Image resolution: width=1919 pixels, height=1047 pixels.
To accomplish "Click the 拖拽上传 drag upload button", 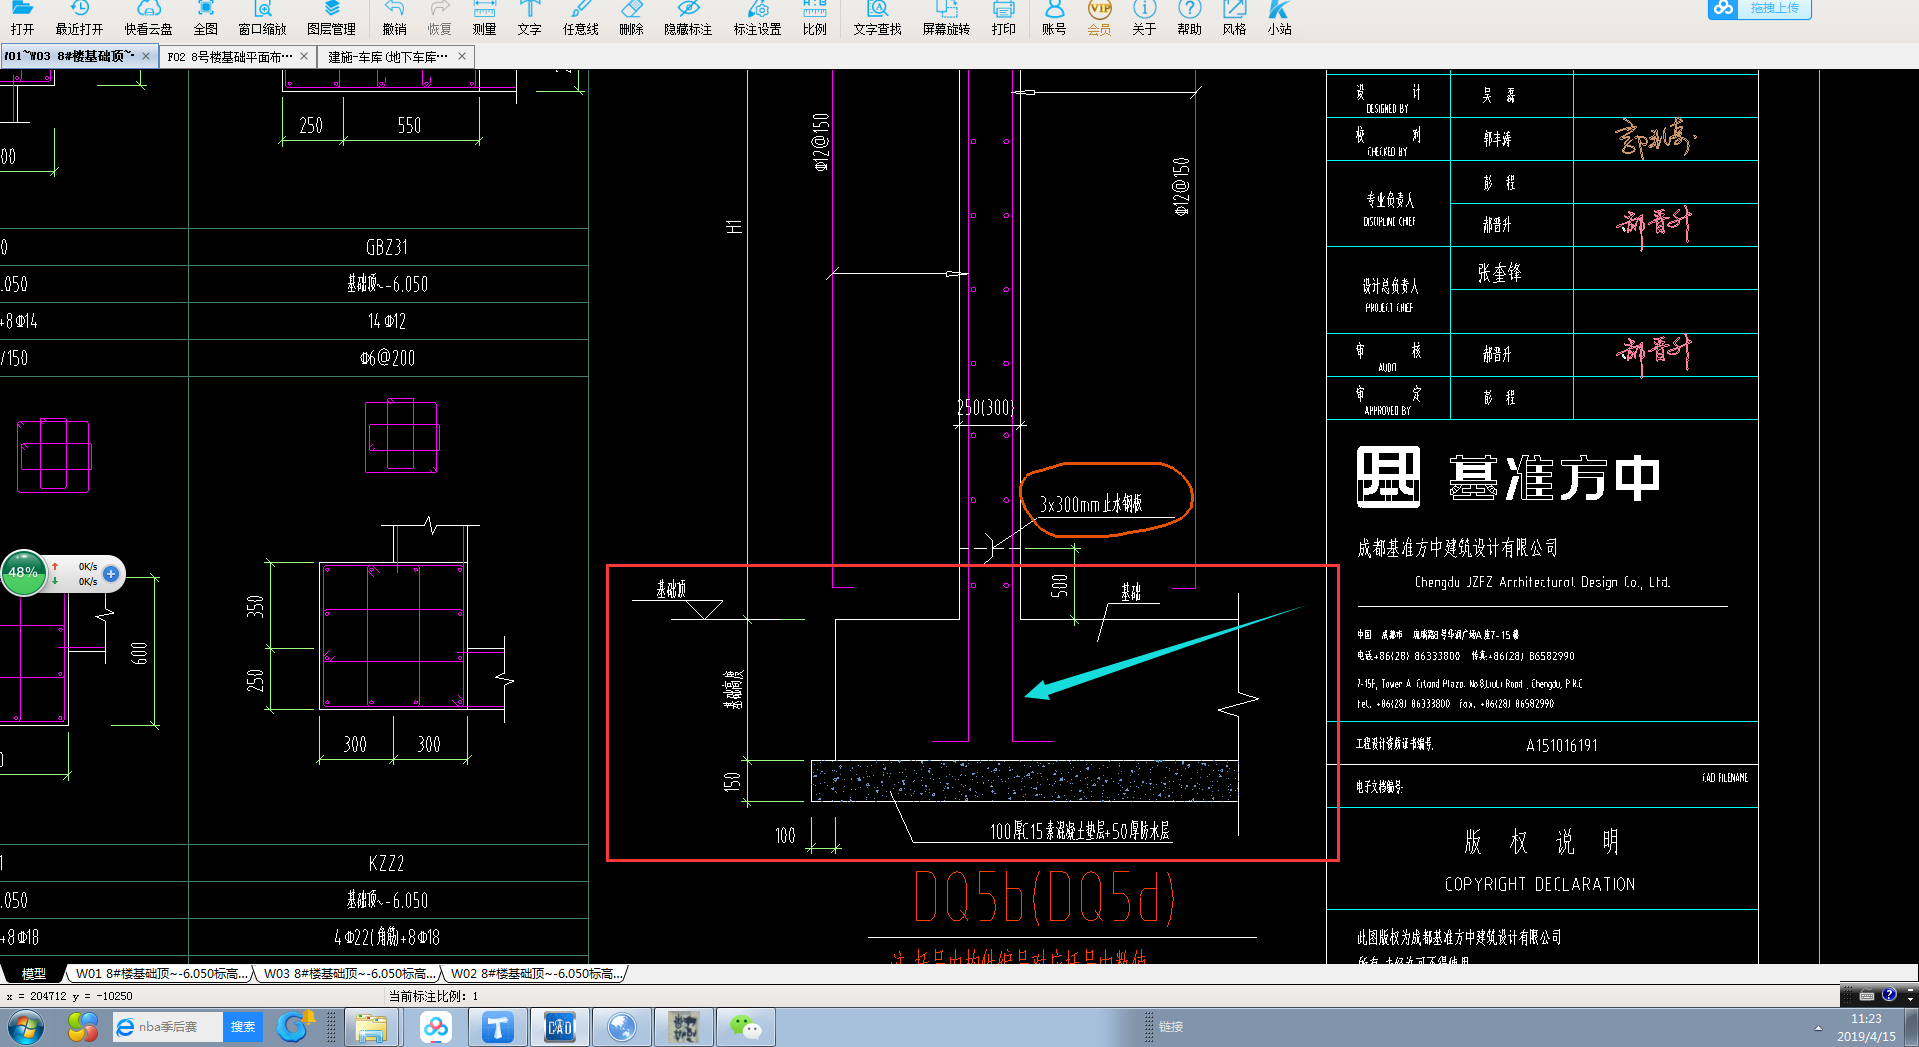I will click(x=1760, y=8).
